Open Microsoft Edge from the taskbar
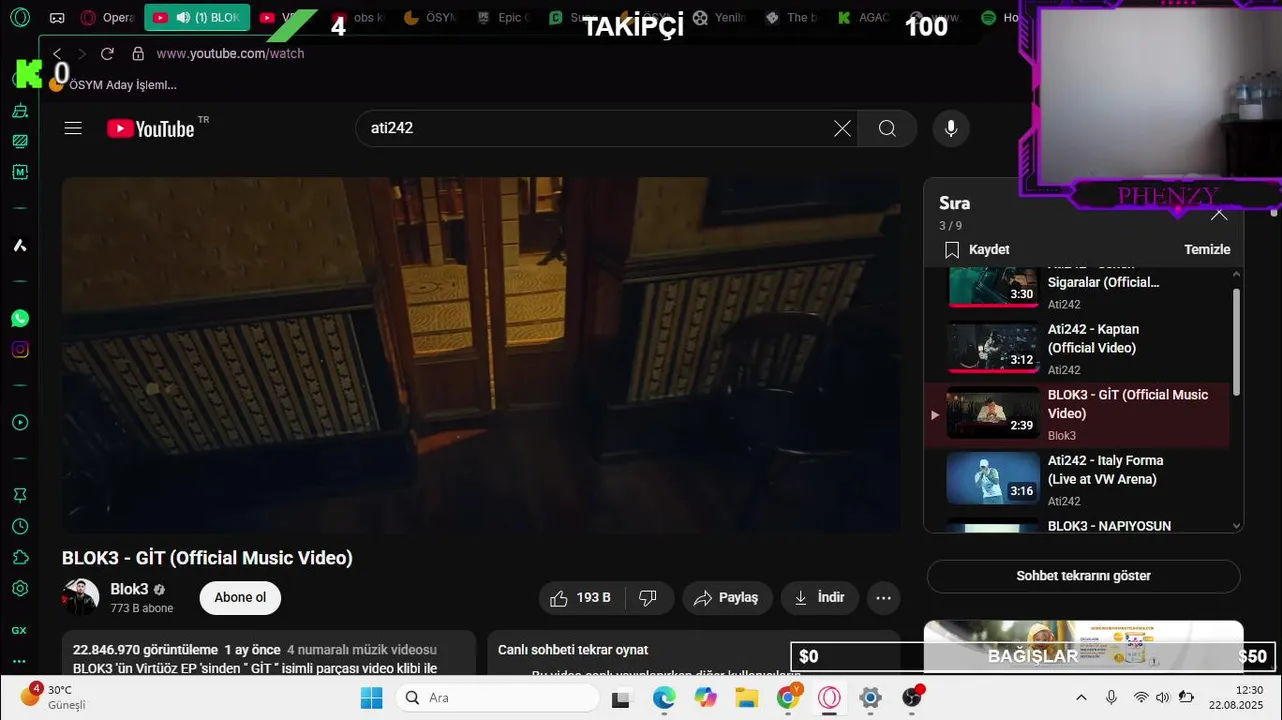1282x720 pixels. 664,698
